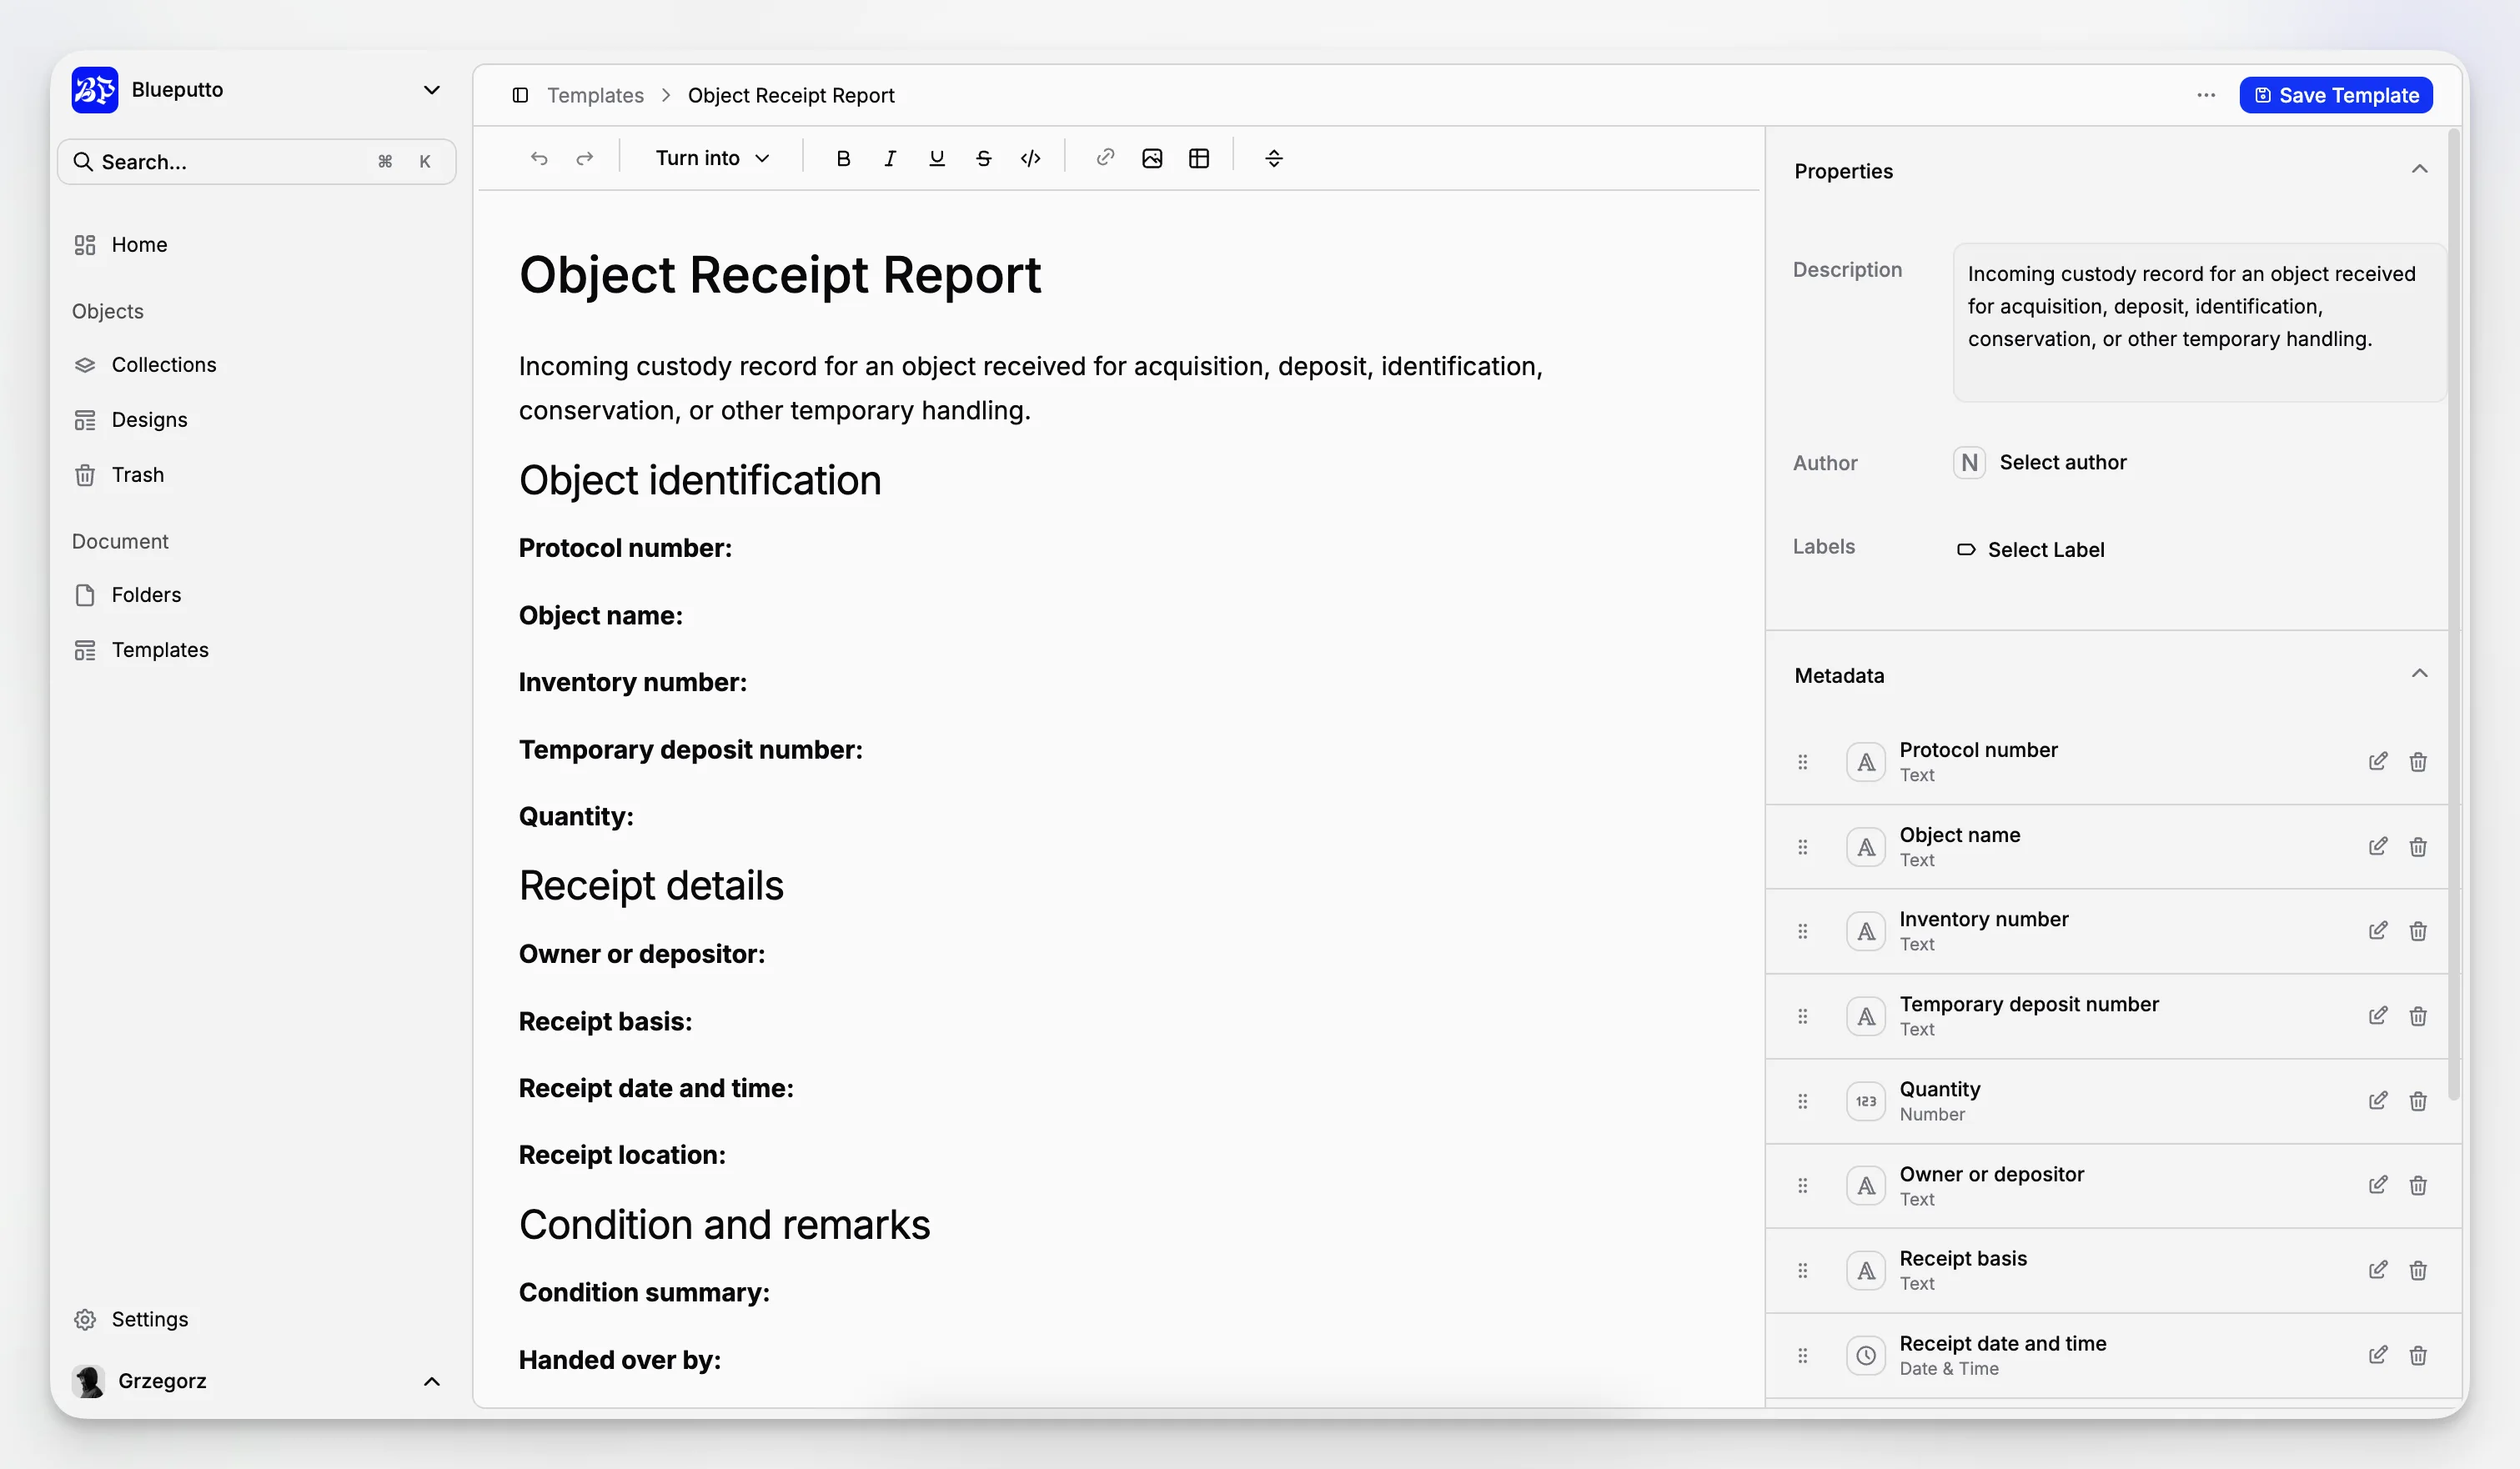Open the Turn into dropdown

713,158
